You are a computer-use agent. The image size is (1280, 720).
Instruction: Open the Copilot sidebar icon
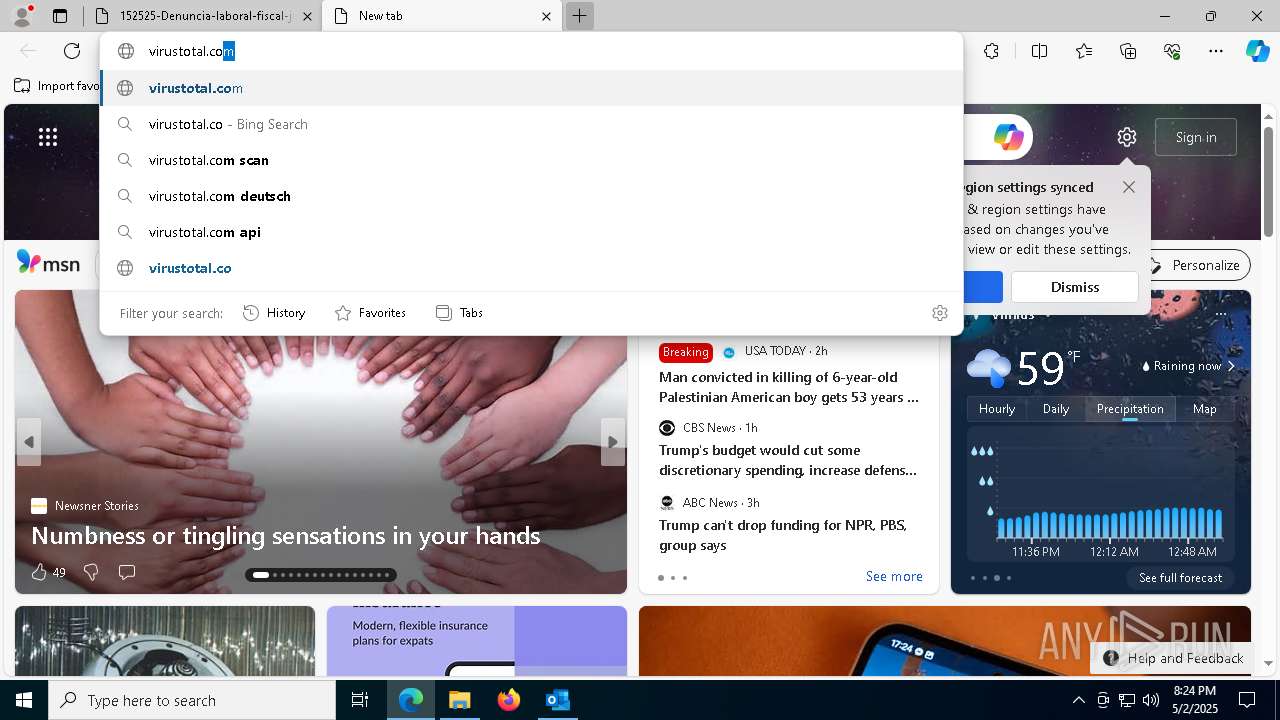1258,51
